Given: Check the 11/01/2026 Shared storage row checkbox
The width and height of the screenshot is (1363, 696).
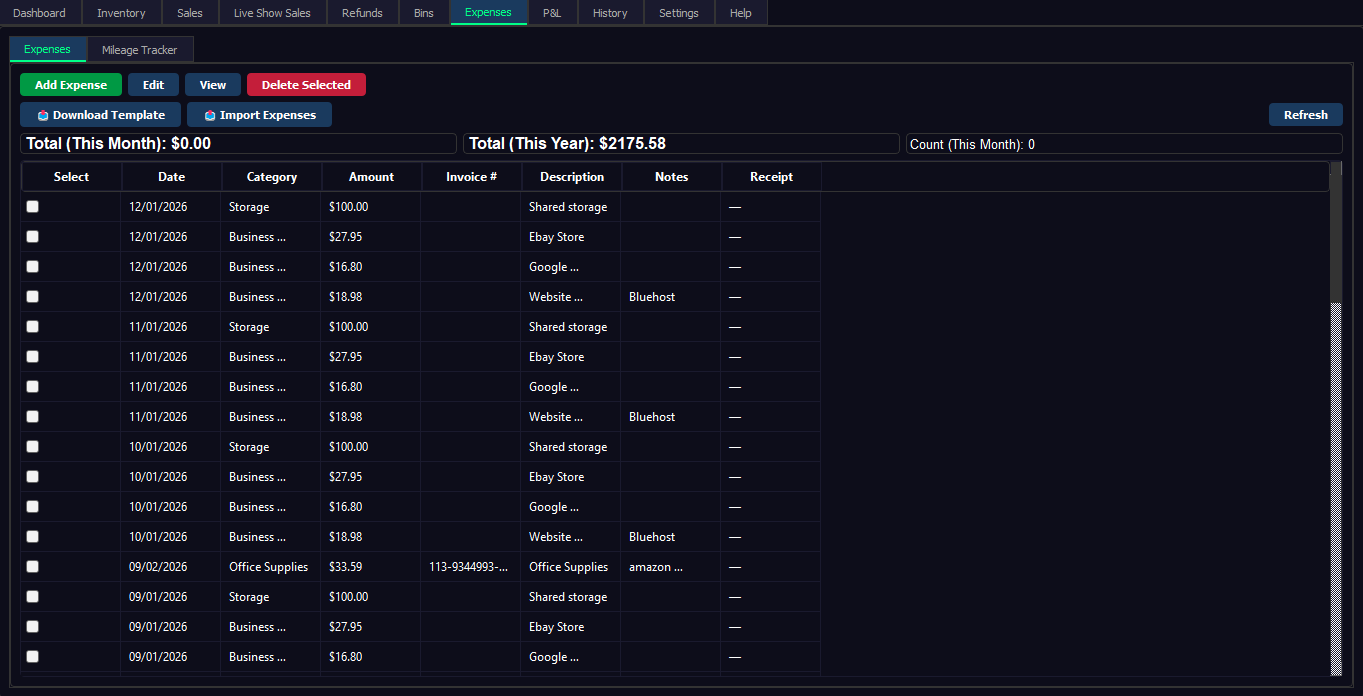Looking at the screenshot, I should pyautogui.click(x=33, y=326).
